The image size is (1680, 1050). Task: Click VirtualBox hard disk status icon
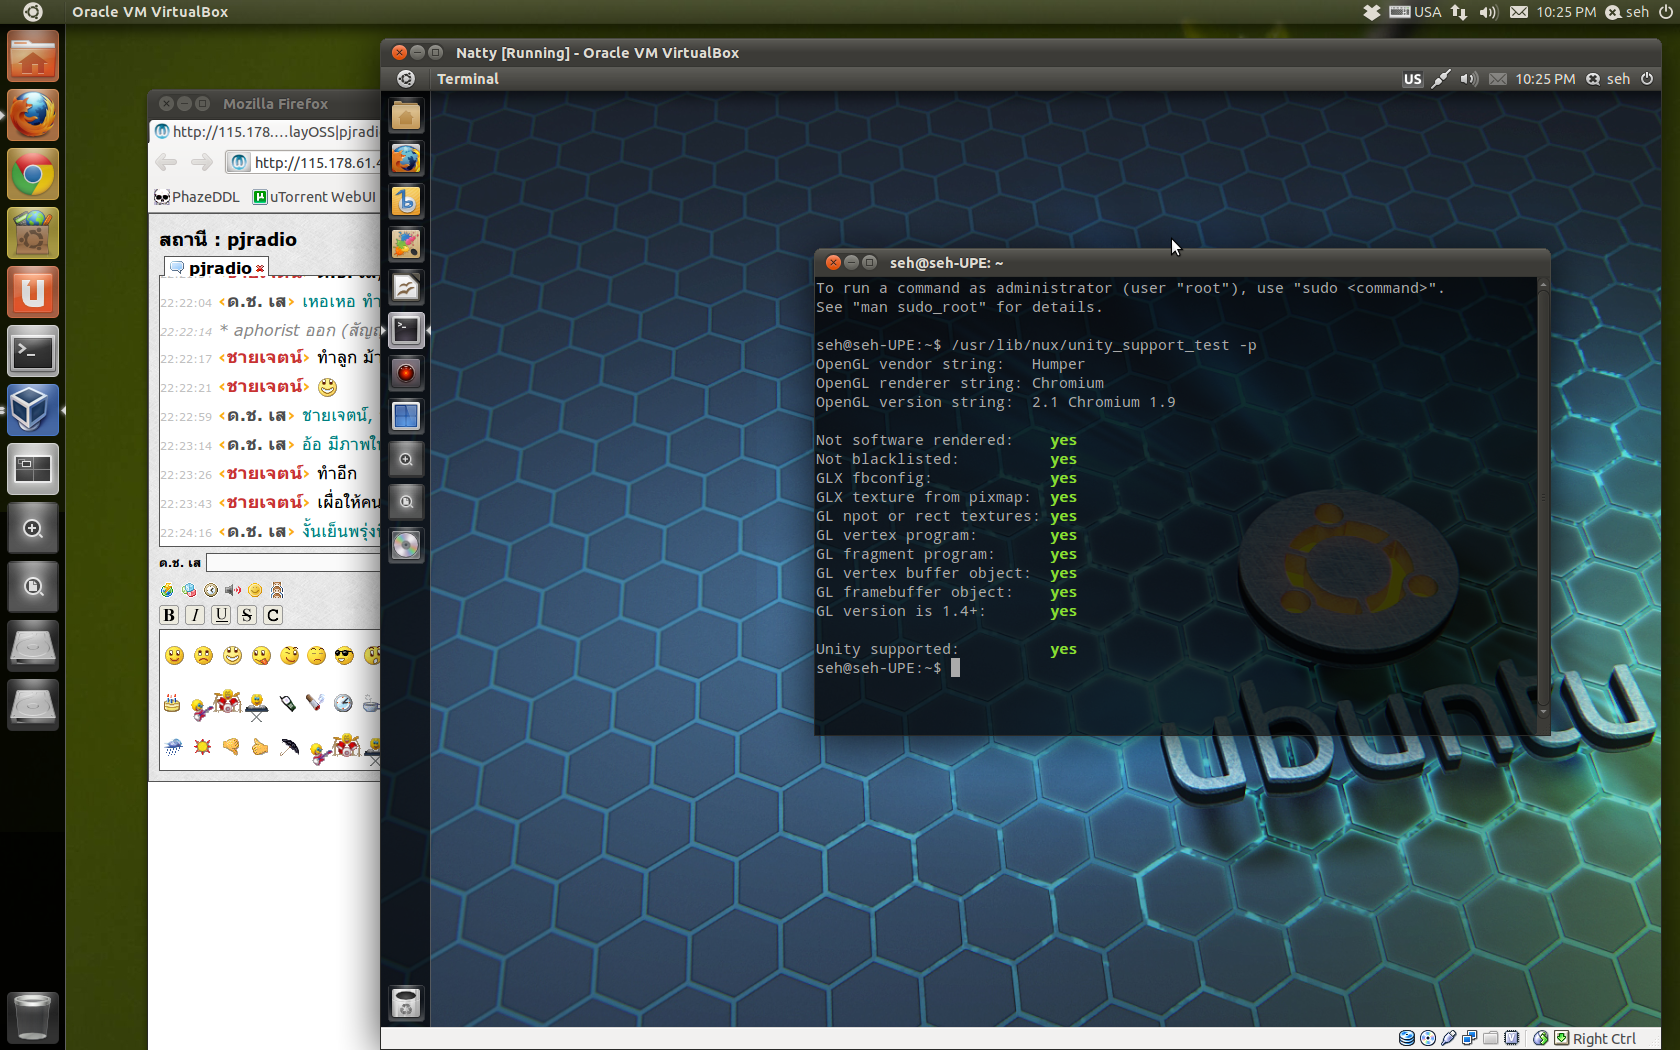[1407, 1038]
